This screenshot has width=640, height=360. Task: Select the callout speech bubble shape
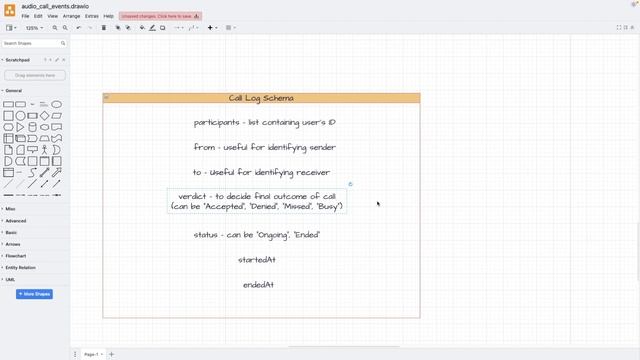click(x=32, y=150)
